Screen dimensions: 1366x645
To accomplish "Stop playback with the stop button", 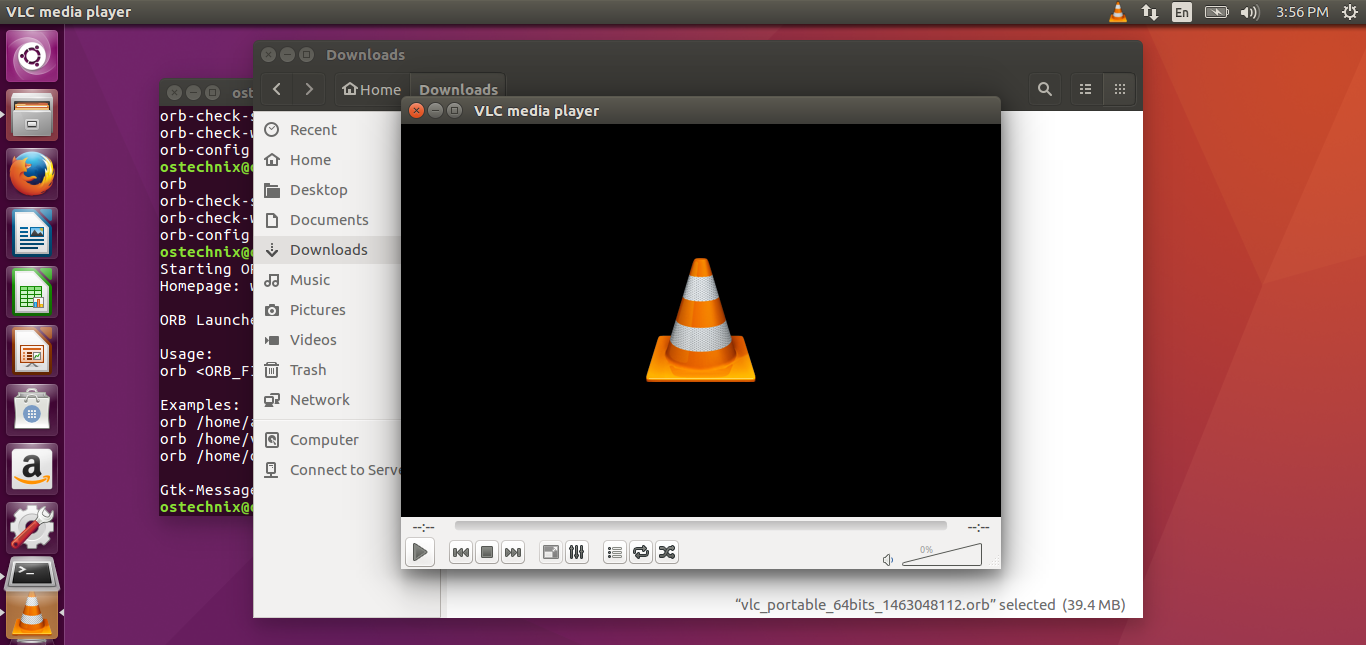I will tap(487, 552).
